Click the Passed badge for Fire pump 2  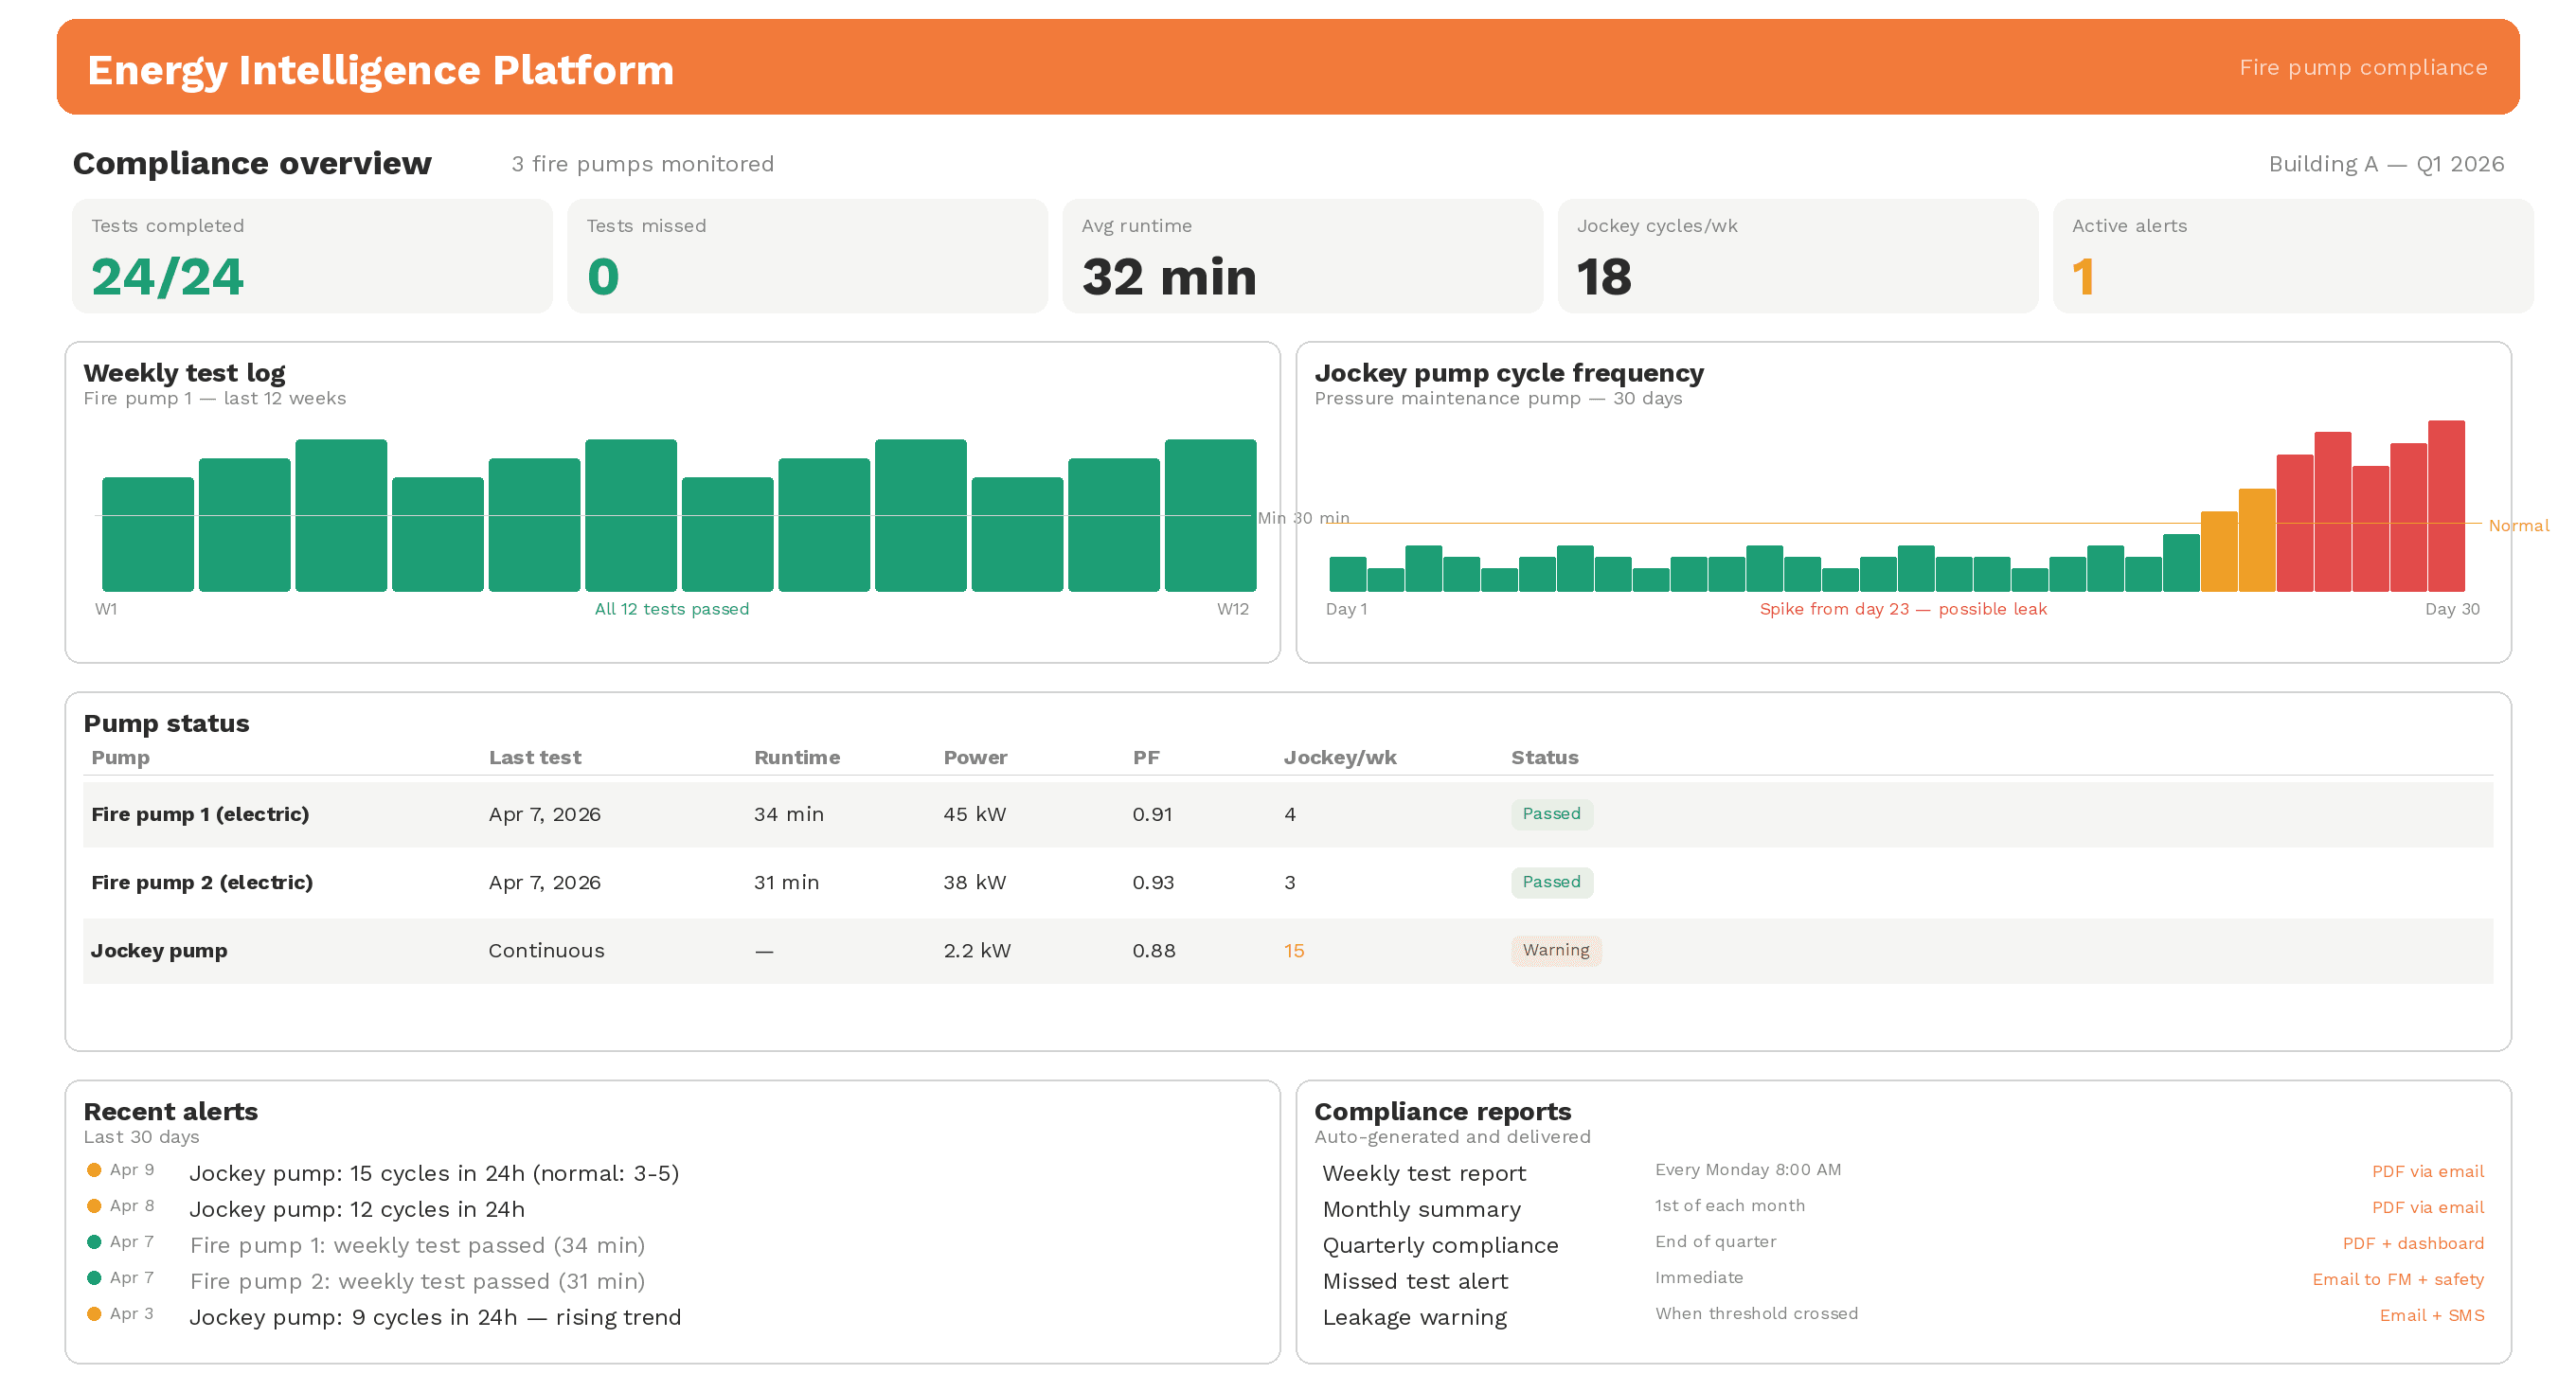(1552, 882)
